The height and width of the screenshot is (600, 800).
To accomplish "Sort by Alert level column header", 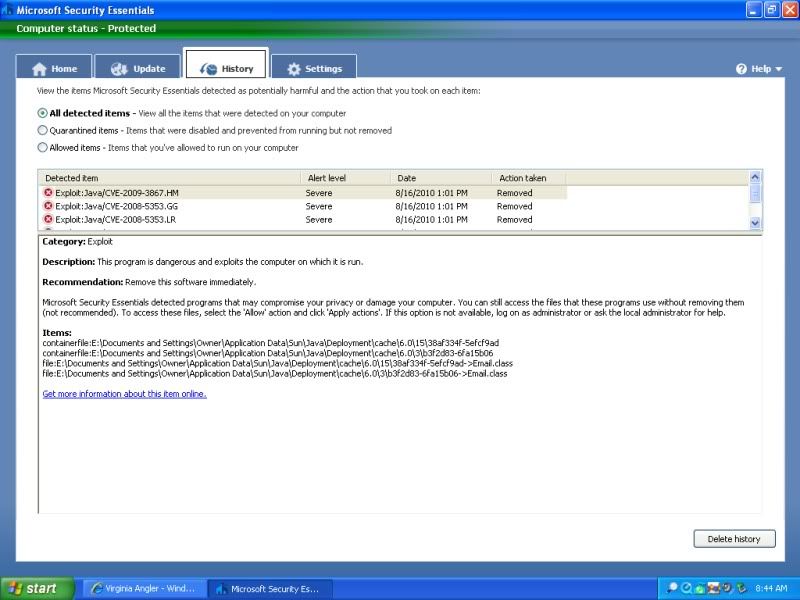I will point(345,178).
